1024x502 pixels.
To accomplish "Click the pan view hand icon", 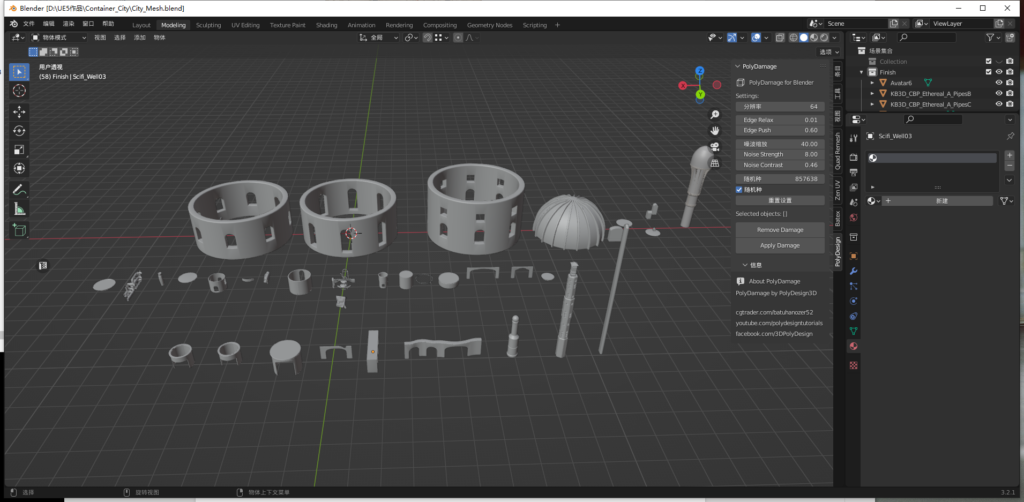I will point(715,131).
